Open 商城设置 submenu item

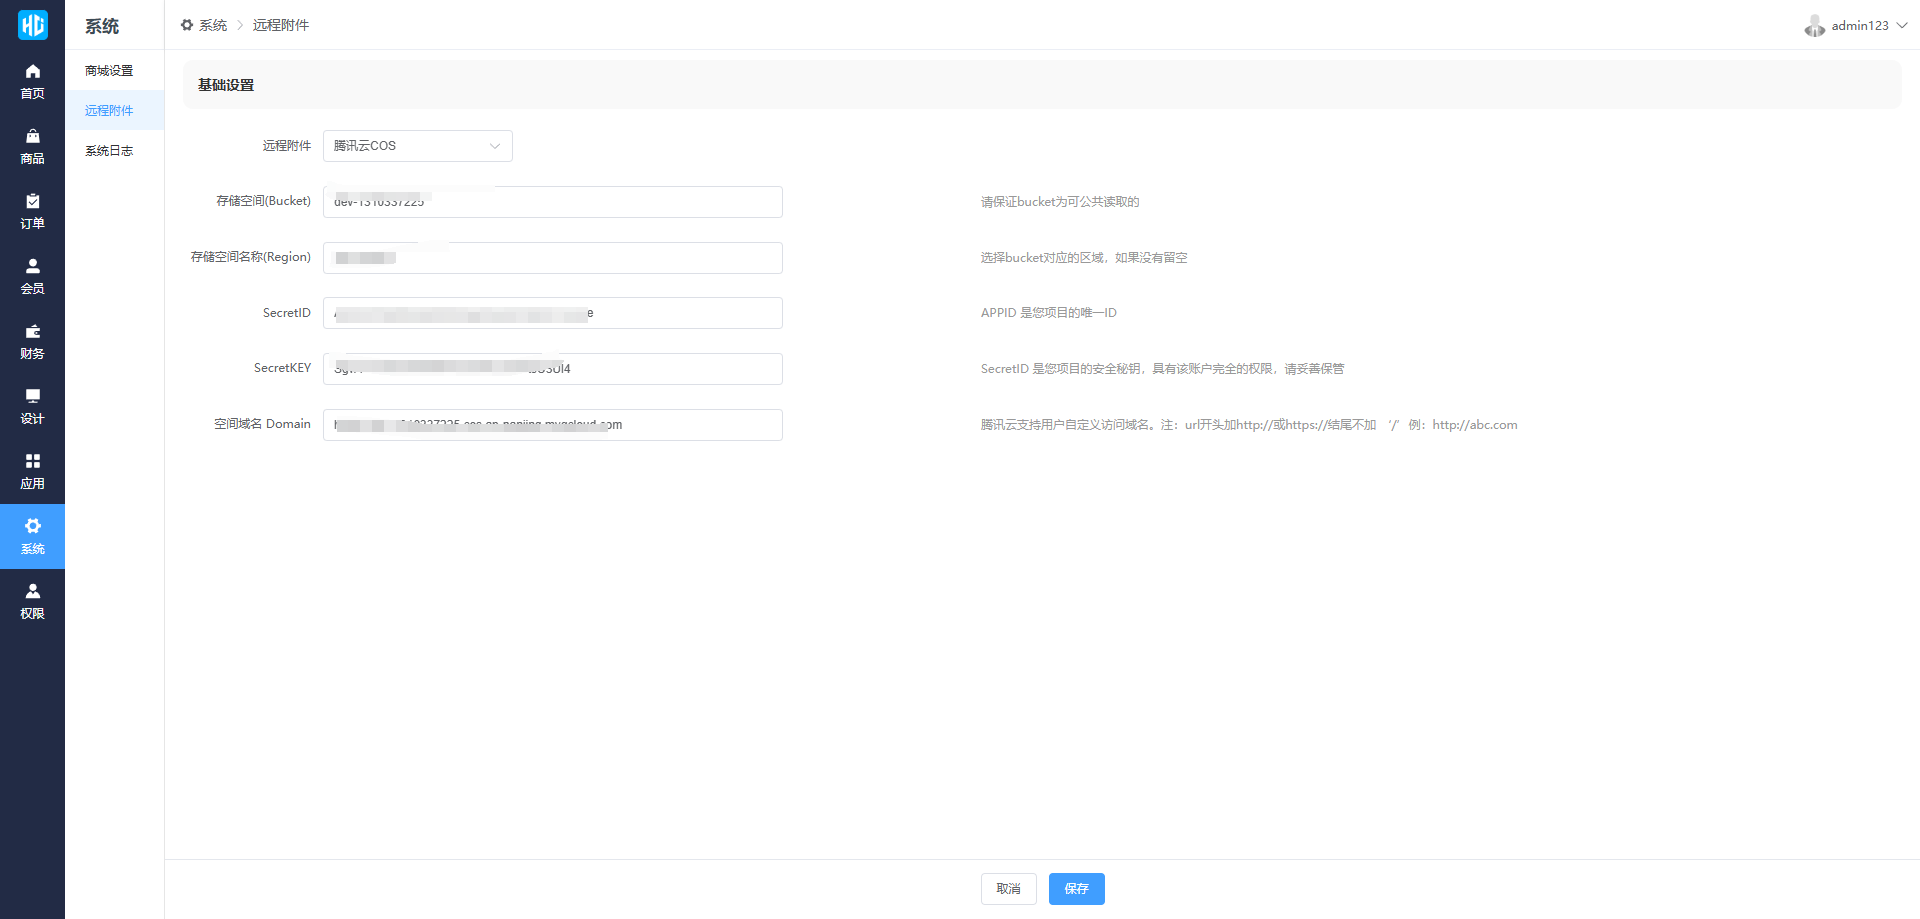tap(109, 71)
